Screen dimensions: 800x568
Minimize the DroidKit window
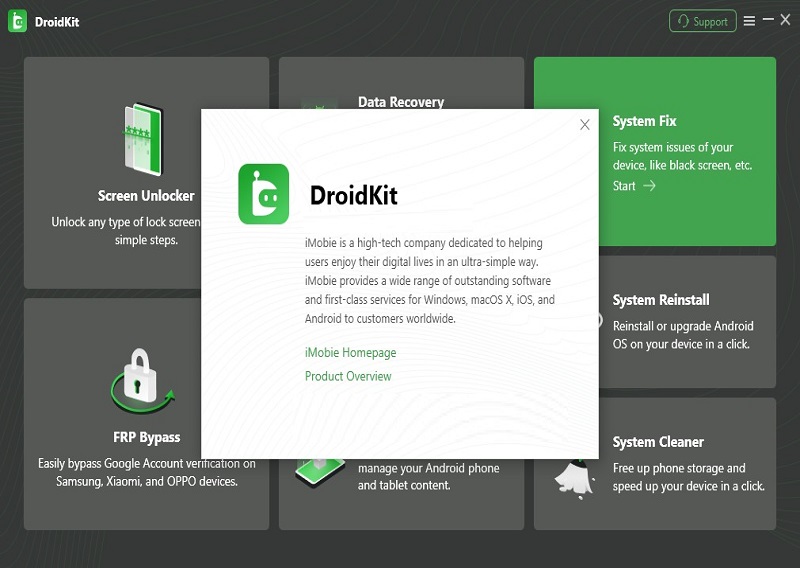pos(768,20)
